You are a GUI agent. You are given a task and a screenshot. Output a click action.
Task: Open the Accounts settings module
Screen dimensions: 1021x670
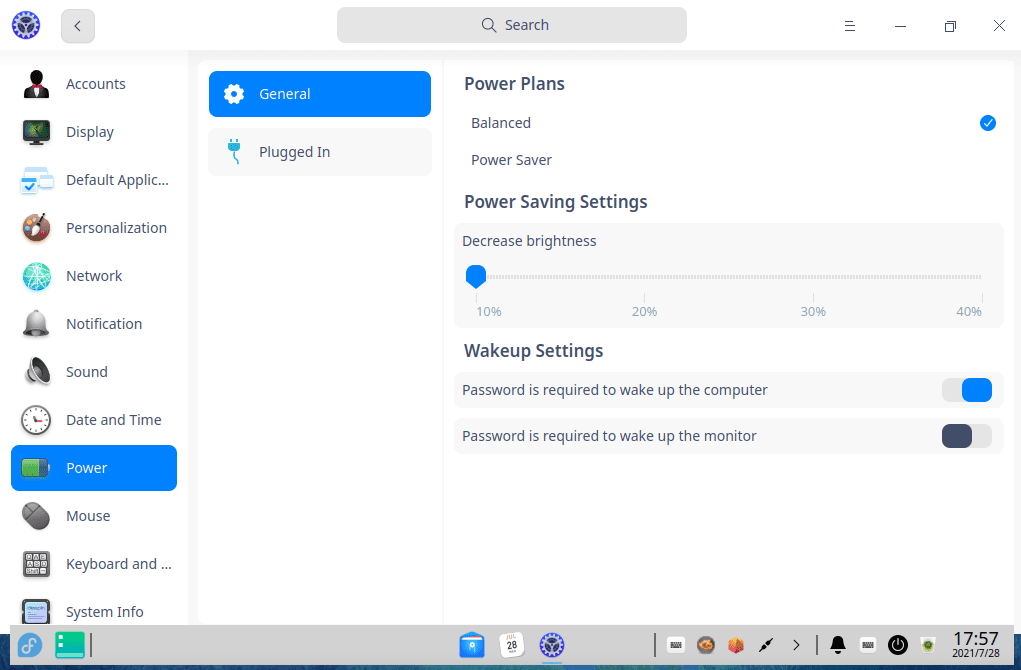click(94, 84)
